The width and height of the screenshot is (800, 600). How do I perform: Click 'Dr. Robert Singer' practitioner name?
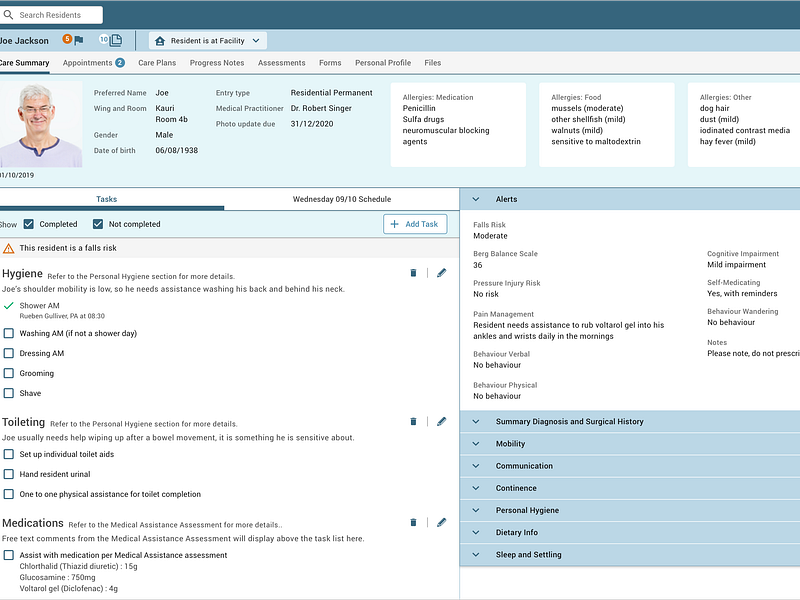pos(321,108)
